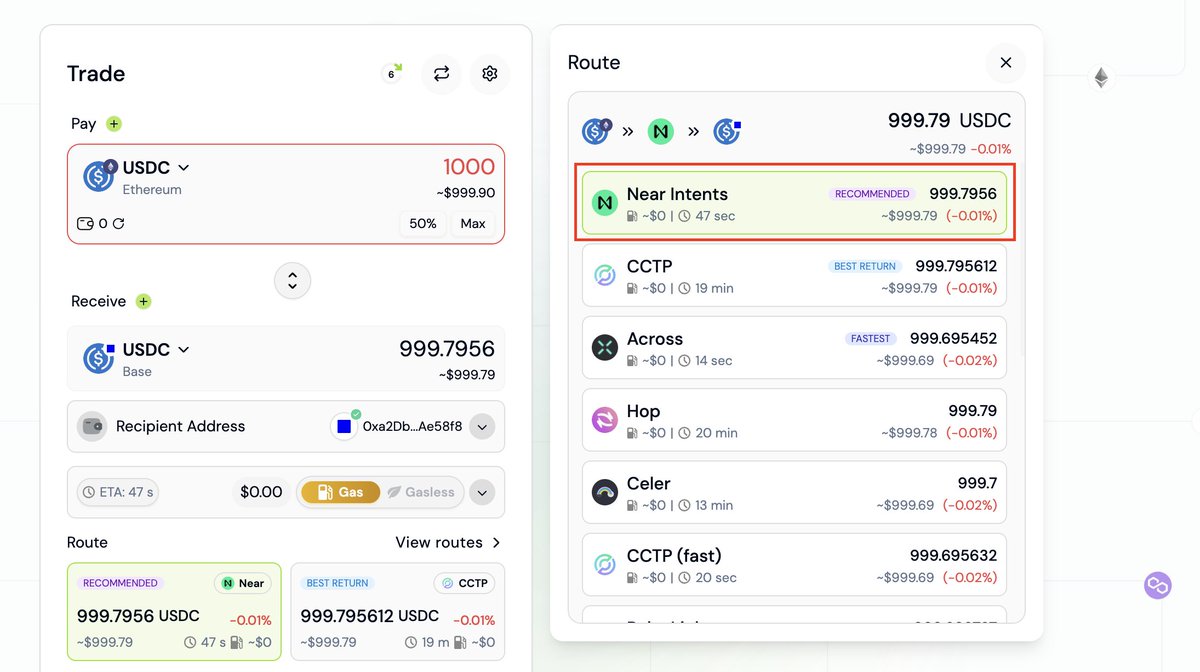Click the swap arrows refresh icon
This screenshot has height=672, width=1200.
(x=441, y=73)
